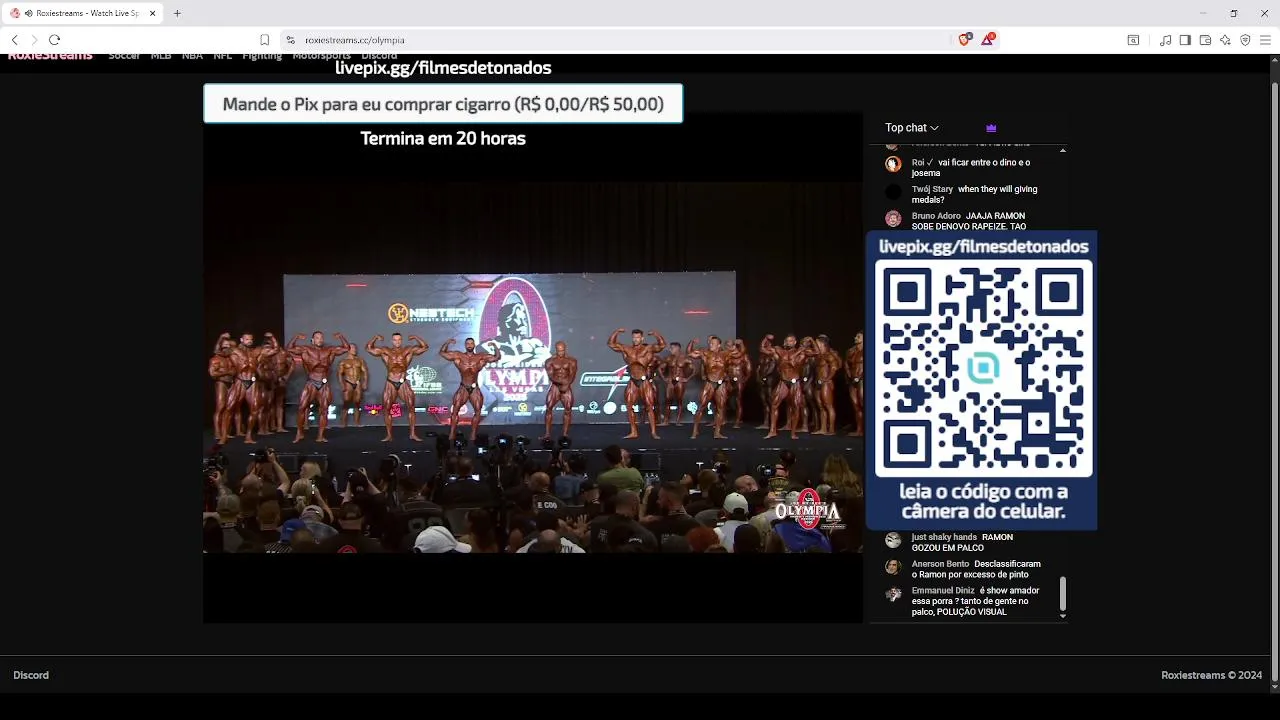
Task: Minimize the browser window
Action: 1203,13
